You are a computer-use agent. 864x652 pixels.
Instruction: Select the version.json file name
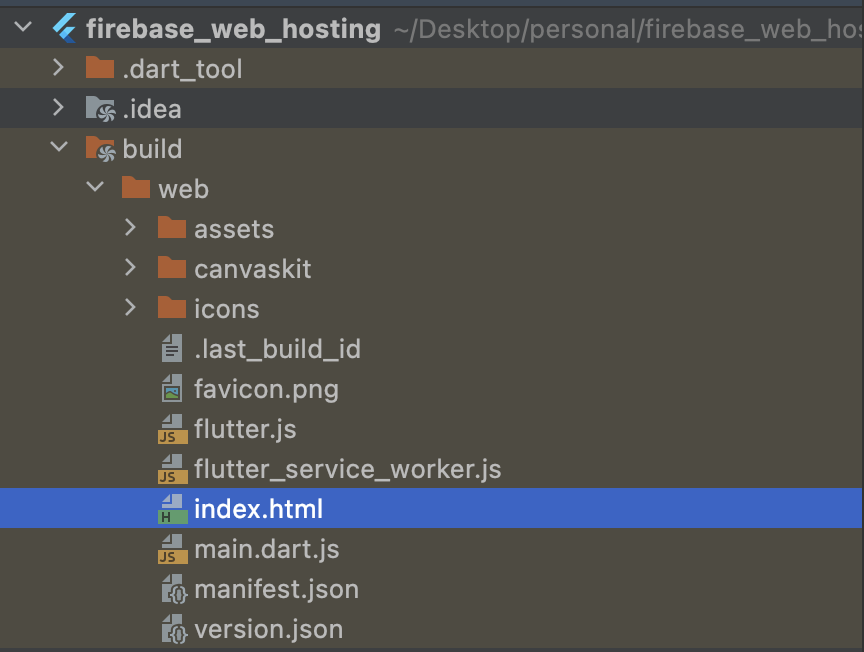[x=269, y=629]
